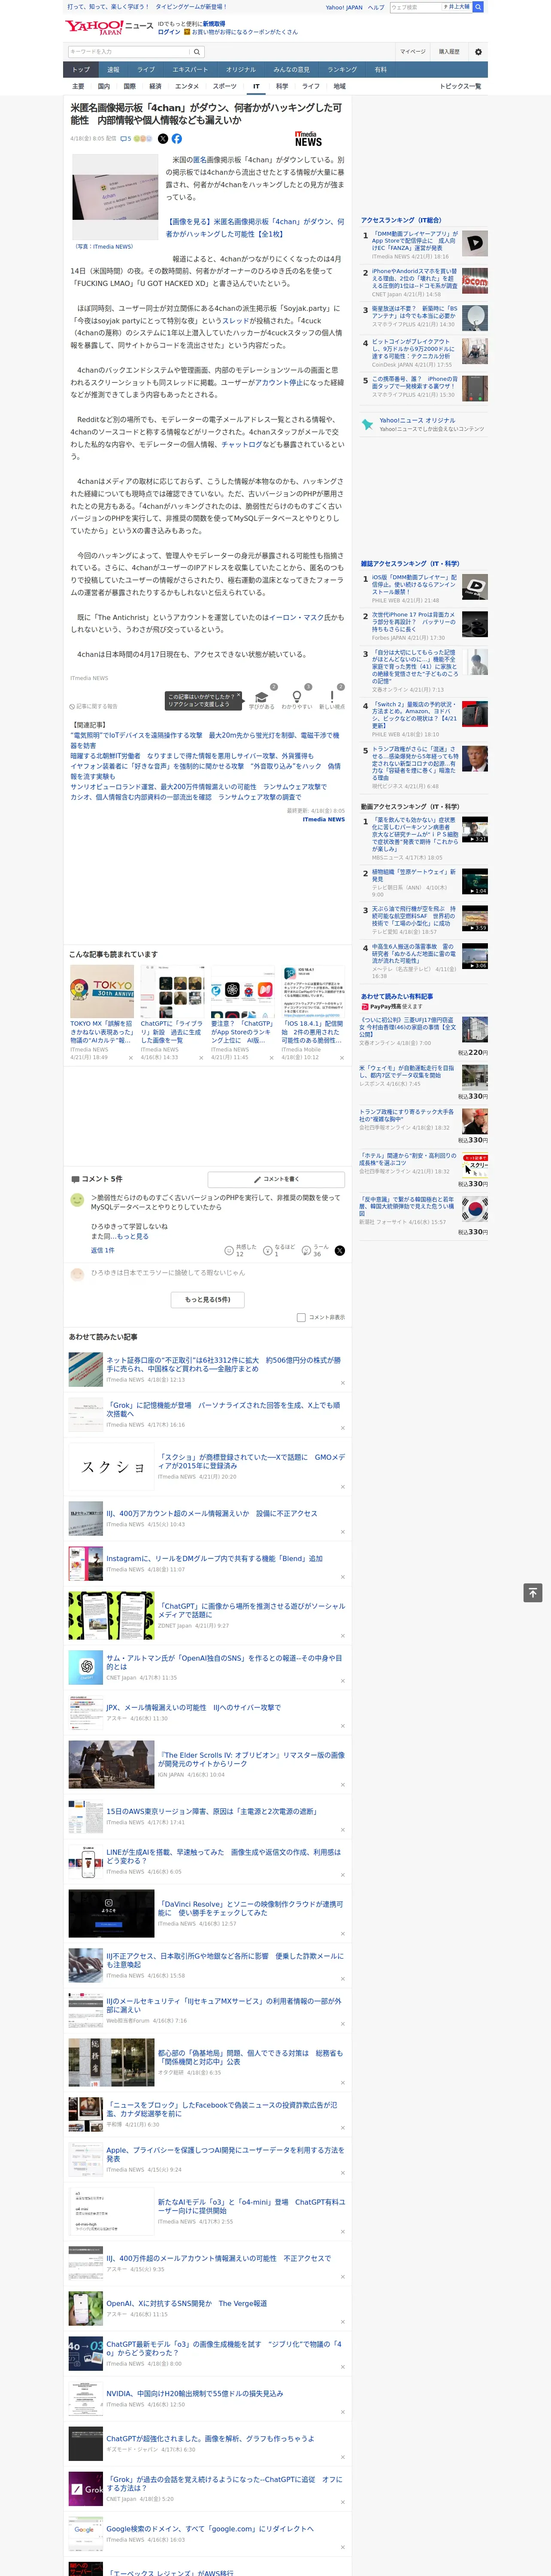Screen dimensions: 551x2576
Task: Open related link カシオ、個人情報含む内部資料
Action: [185, 797]
